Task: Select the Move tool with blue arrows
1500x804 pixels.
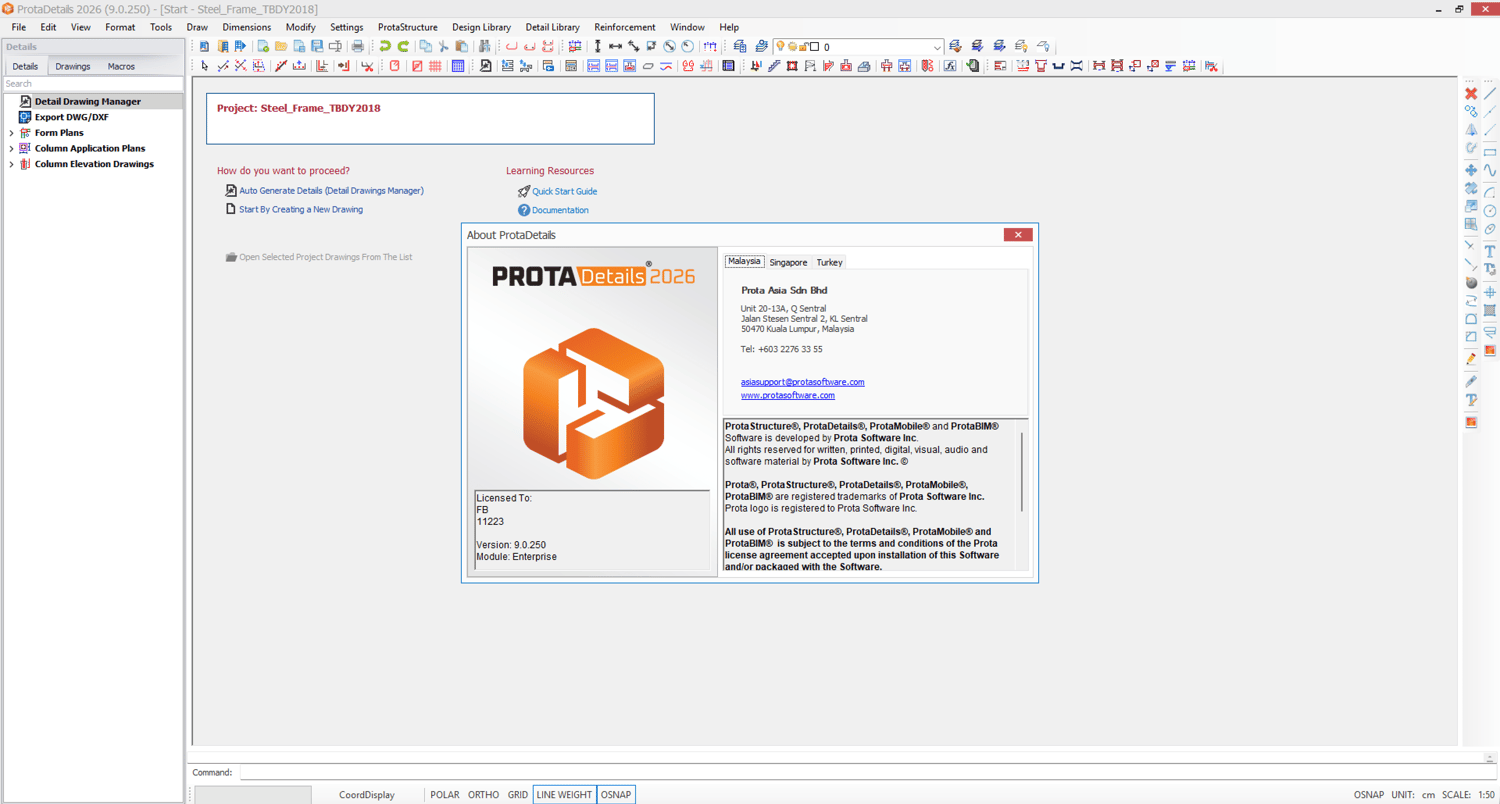Action: 1471,170
